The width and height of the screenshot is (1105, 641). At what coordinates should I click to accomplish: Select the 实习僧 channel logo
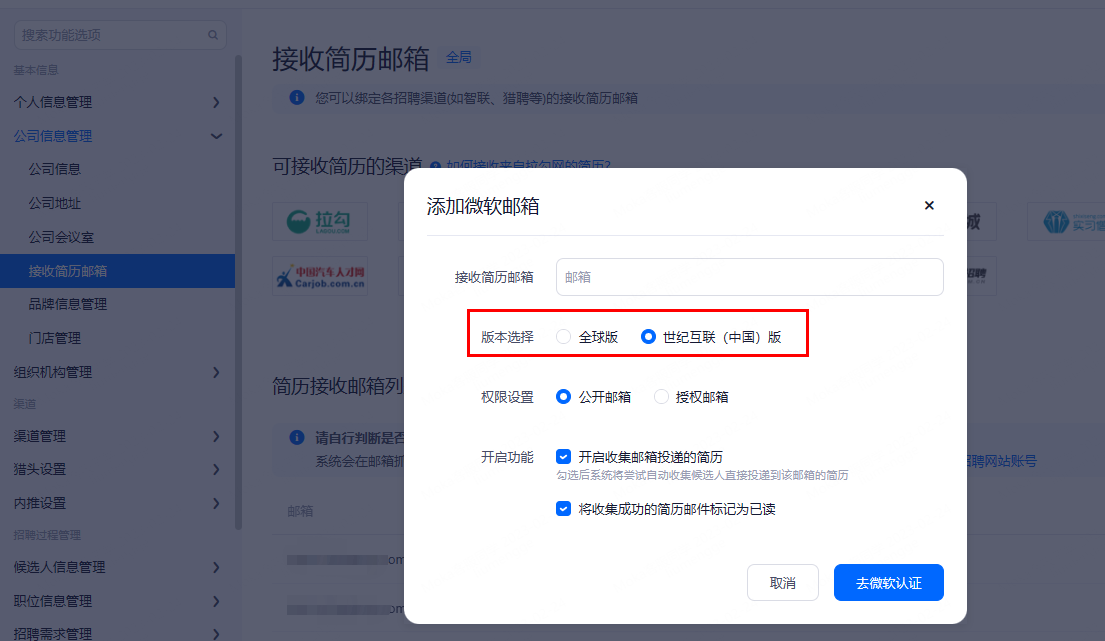pos(1068,221)
